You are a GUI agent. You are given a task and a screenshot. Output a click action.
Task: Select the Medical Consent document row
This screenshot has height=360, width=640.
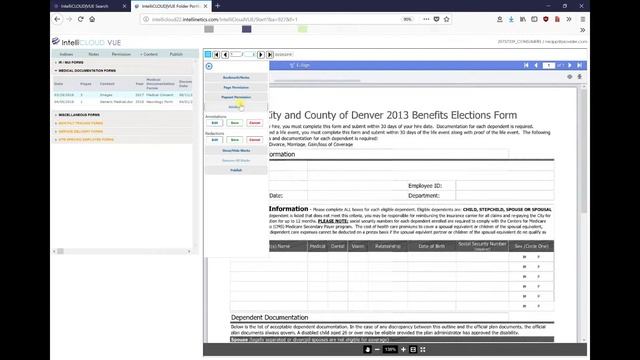pyautogui.click(x=123, y=95)
